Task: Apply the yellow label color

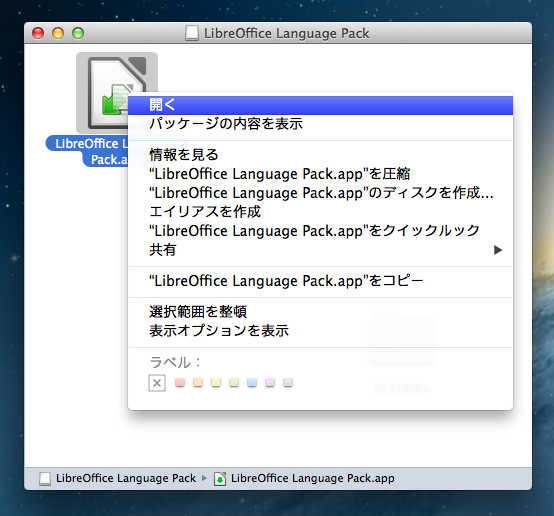Action: pyautogui.click(x=216, y=383)
